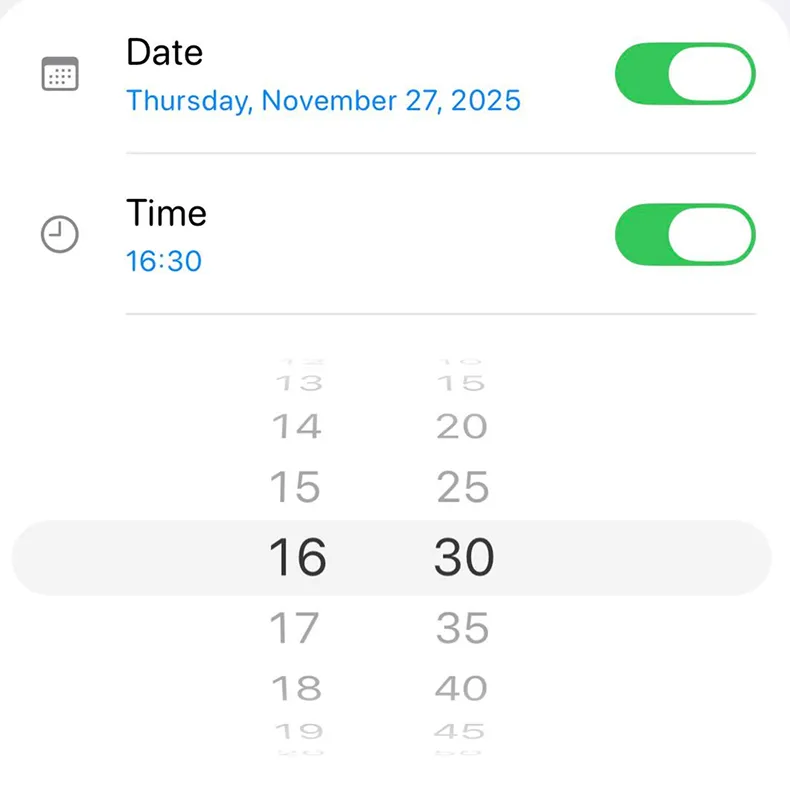Screen dimensions: 790x788
Task: Click the Date row label
Action: click(165, 52)
